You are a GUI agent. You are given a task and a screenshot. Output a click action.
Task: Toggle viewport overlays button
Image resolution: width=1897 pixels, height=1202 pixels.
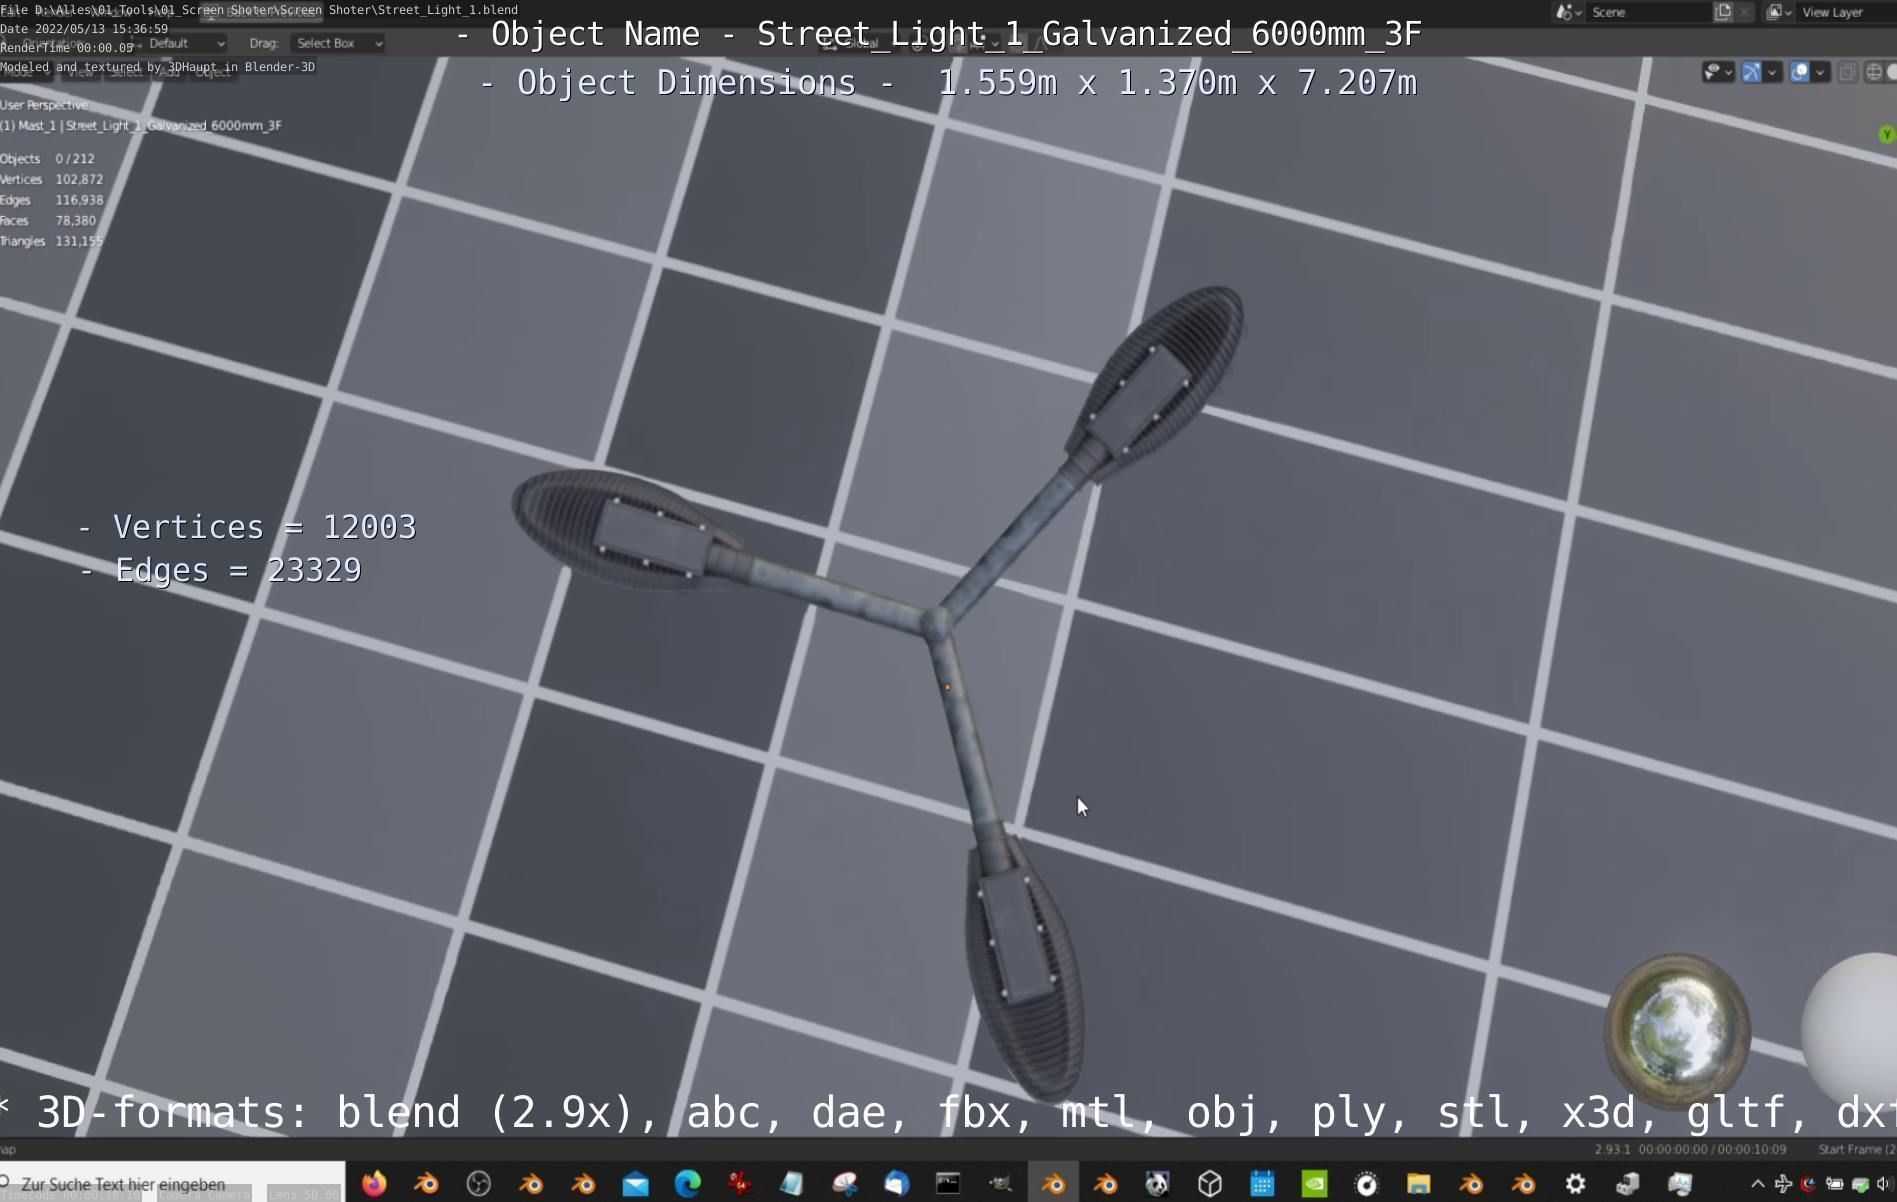(x=1799, y=72)
